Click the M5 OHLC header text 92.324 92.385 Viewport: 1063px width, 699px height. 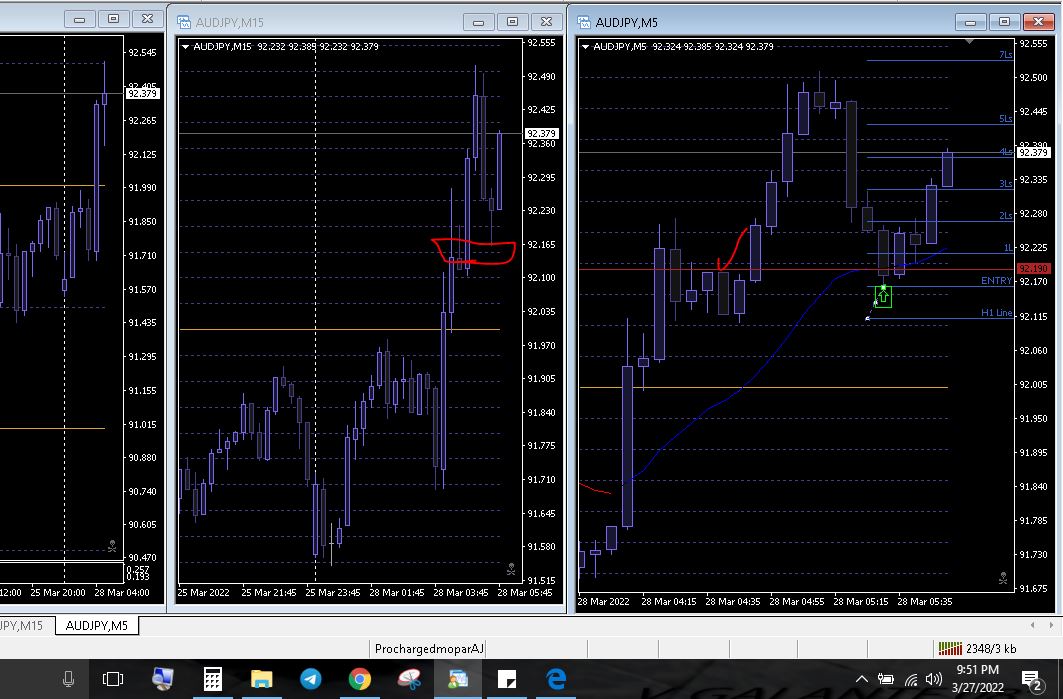tap(681, 47)
